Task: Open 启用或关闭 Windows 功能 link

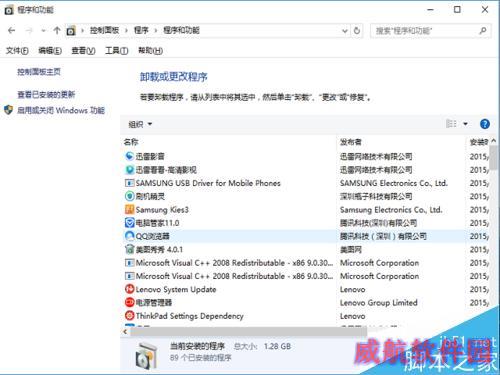Action: pyautogui.click(x=61, y=110)
